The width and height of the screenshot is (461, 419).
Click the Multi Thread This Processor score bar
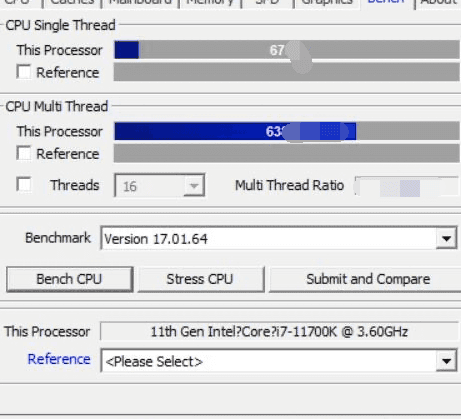pyautogui.click(x=287, y=131)
